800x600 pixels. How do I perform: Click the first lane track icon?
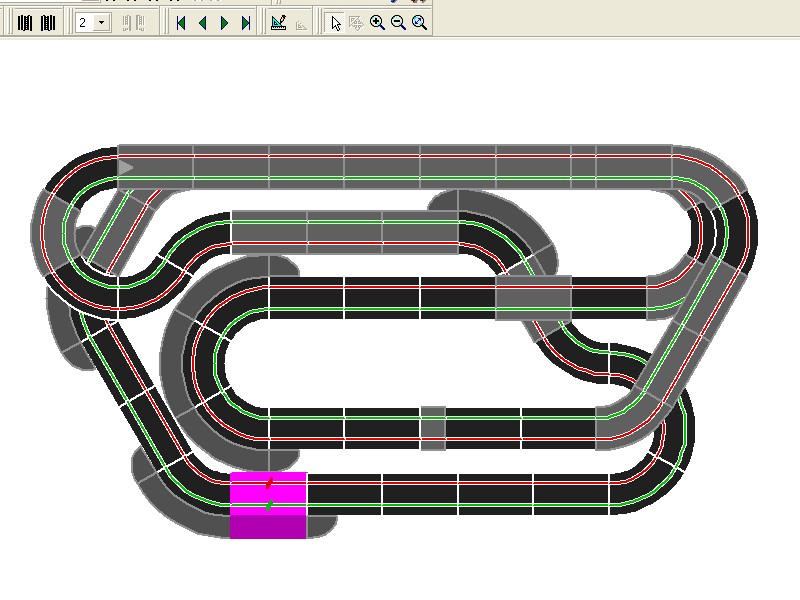point(25,23)
